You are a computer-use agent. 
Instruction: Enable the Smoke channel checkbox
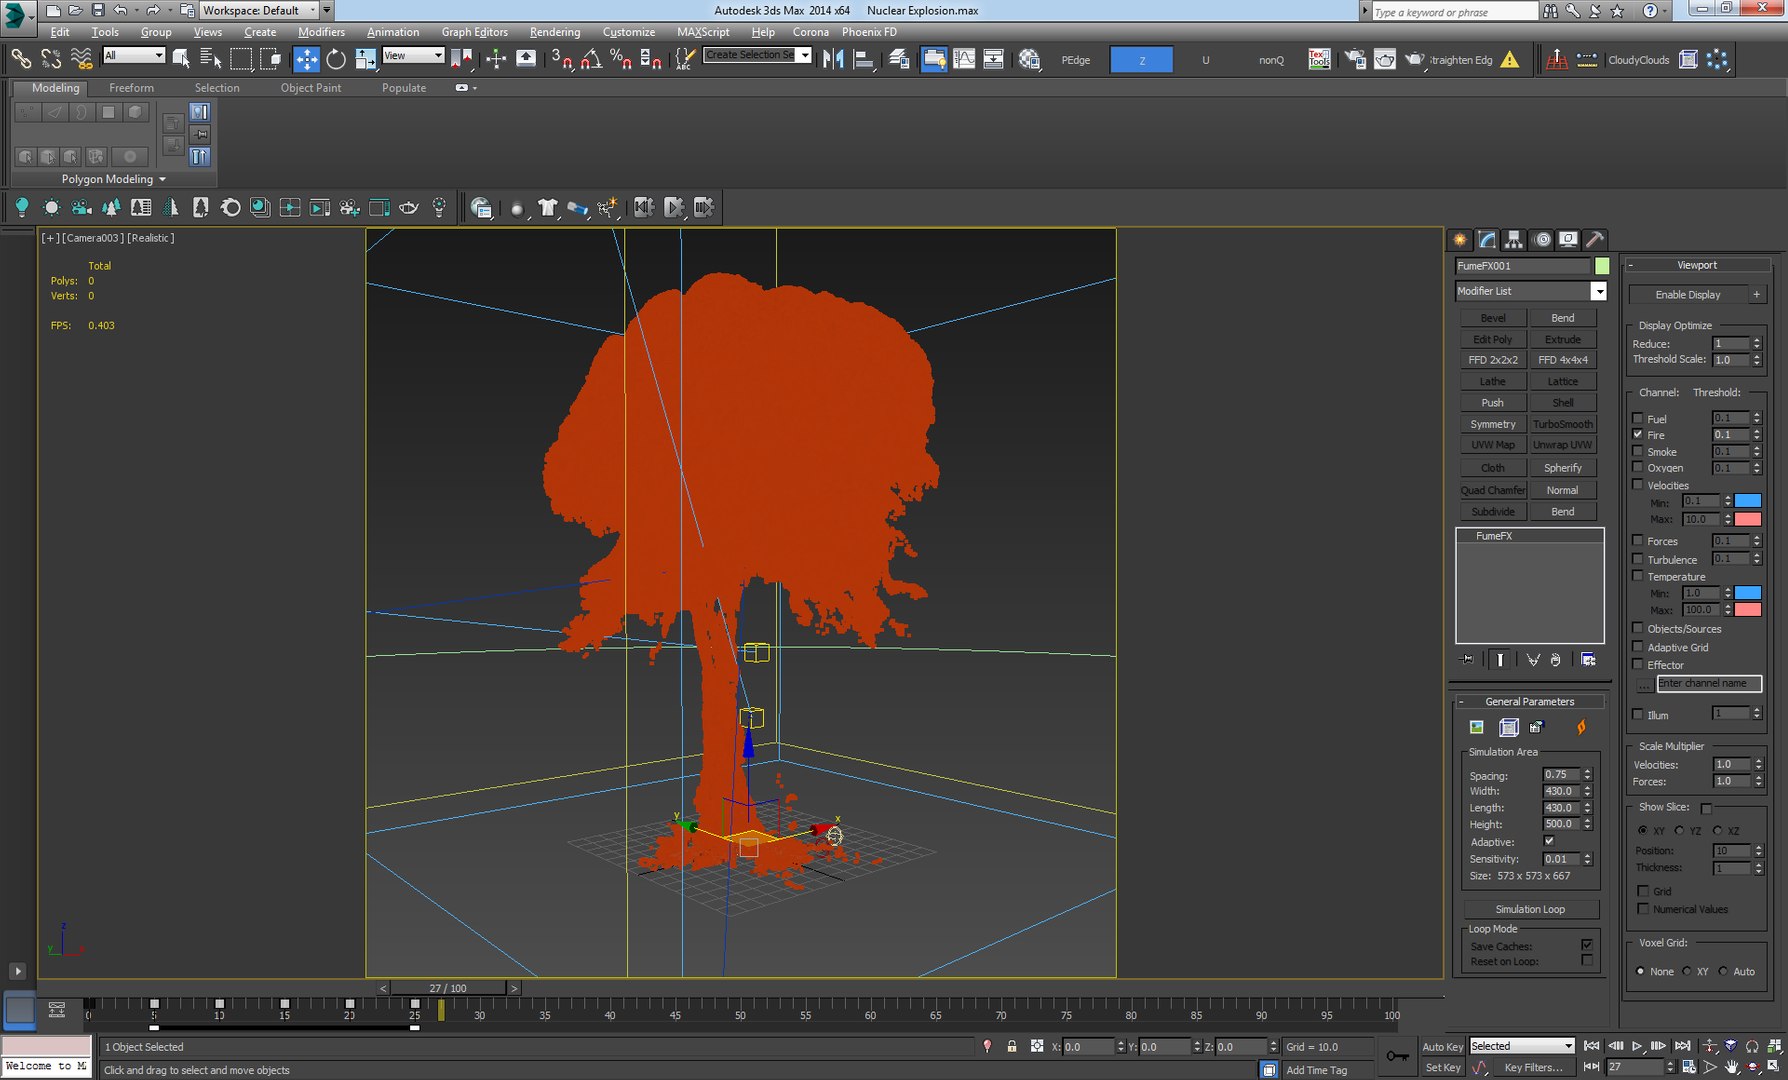(1638, 451)
